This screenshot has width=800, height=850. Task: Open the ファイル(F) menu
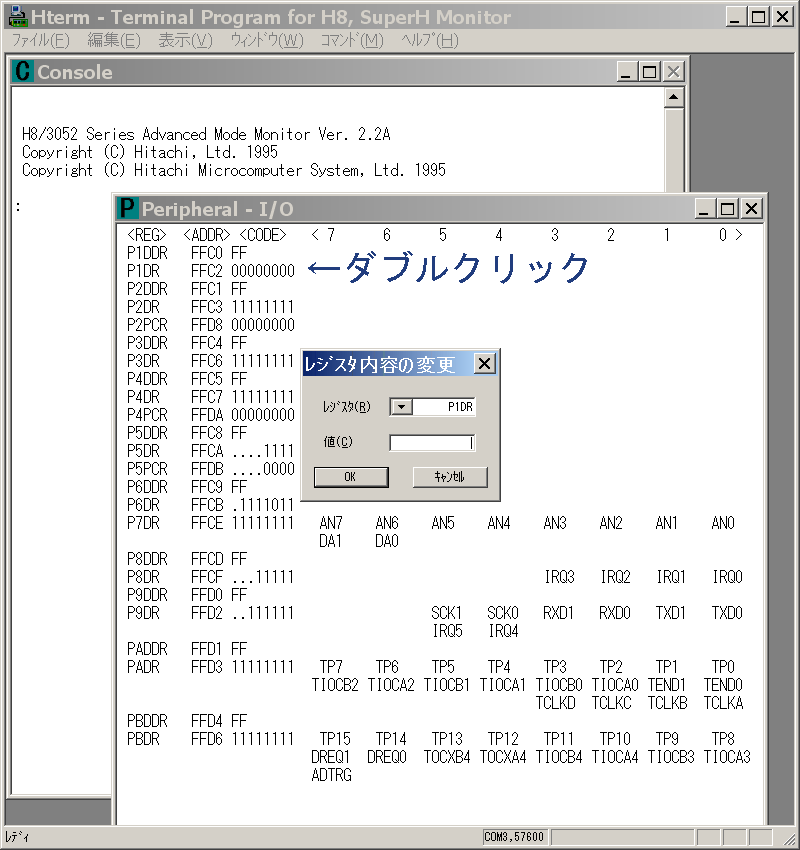tap(40, 40)
